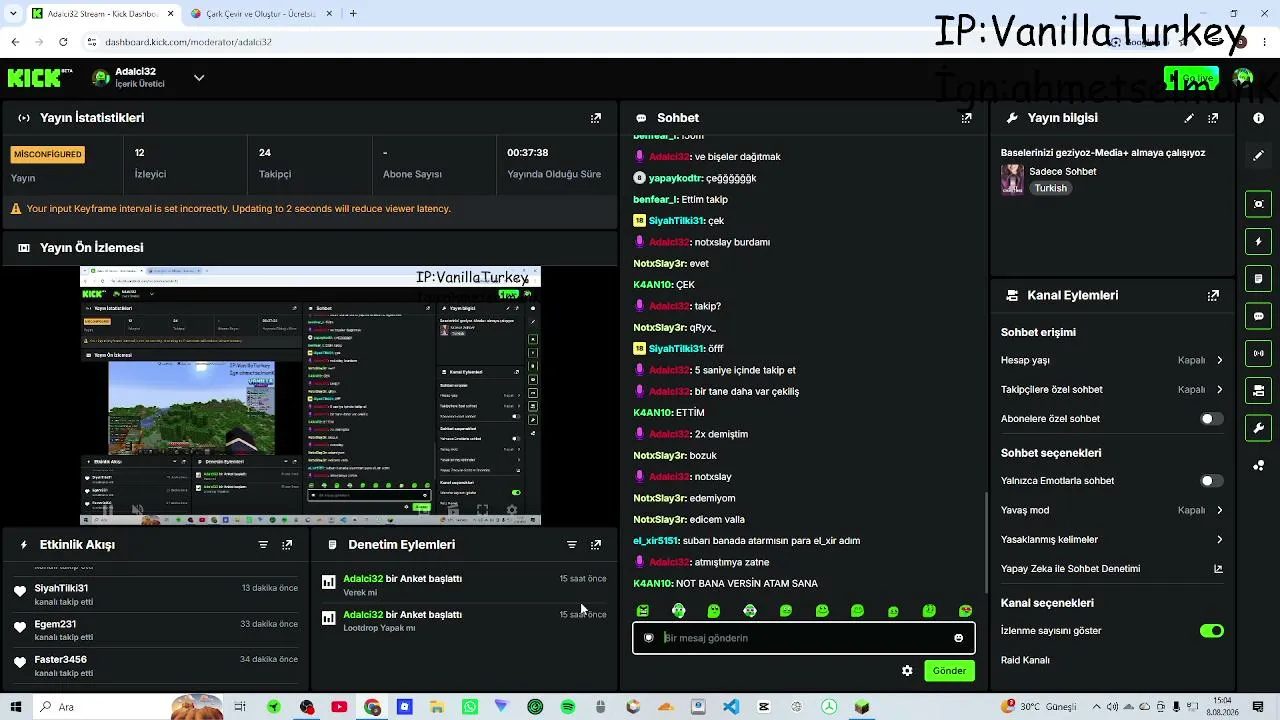This screenshot has width=1280, height=720.
Task: Pop out the Yayın bilgisi panel
Action: pyautogui.click(x=1213, y=118)
